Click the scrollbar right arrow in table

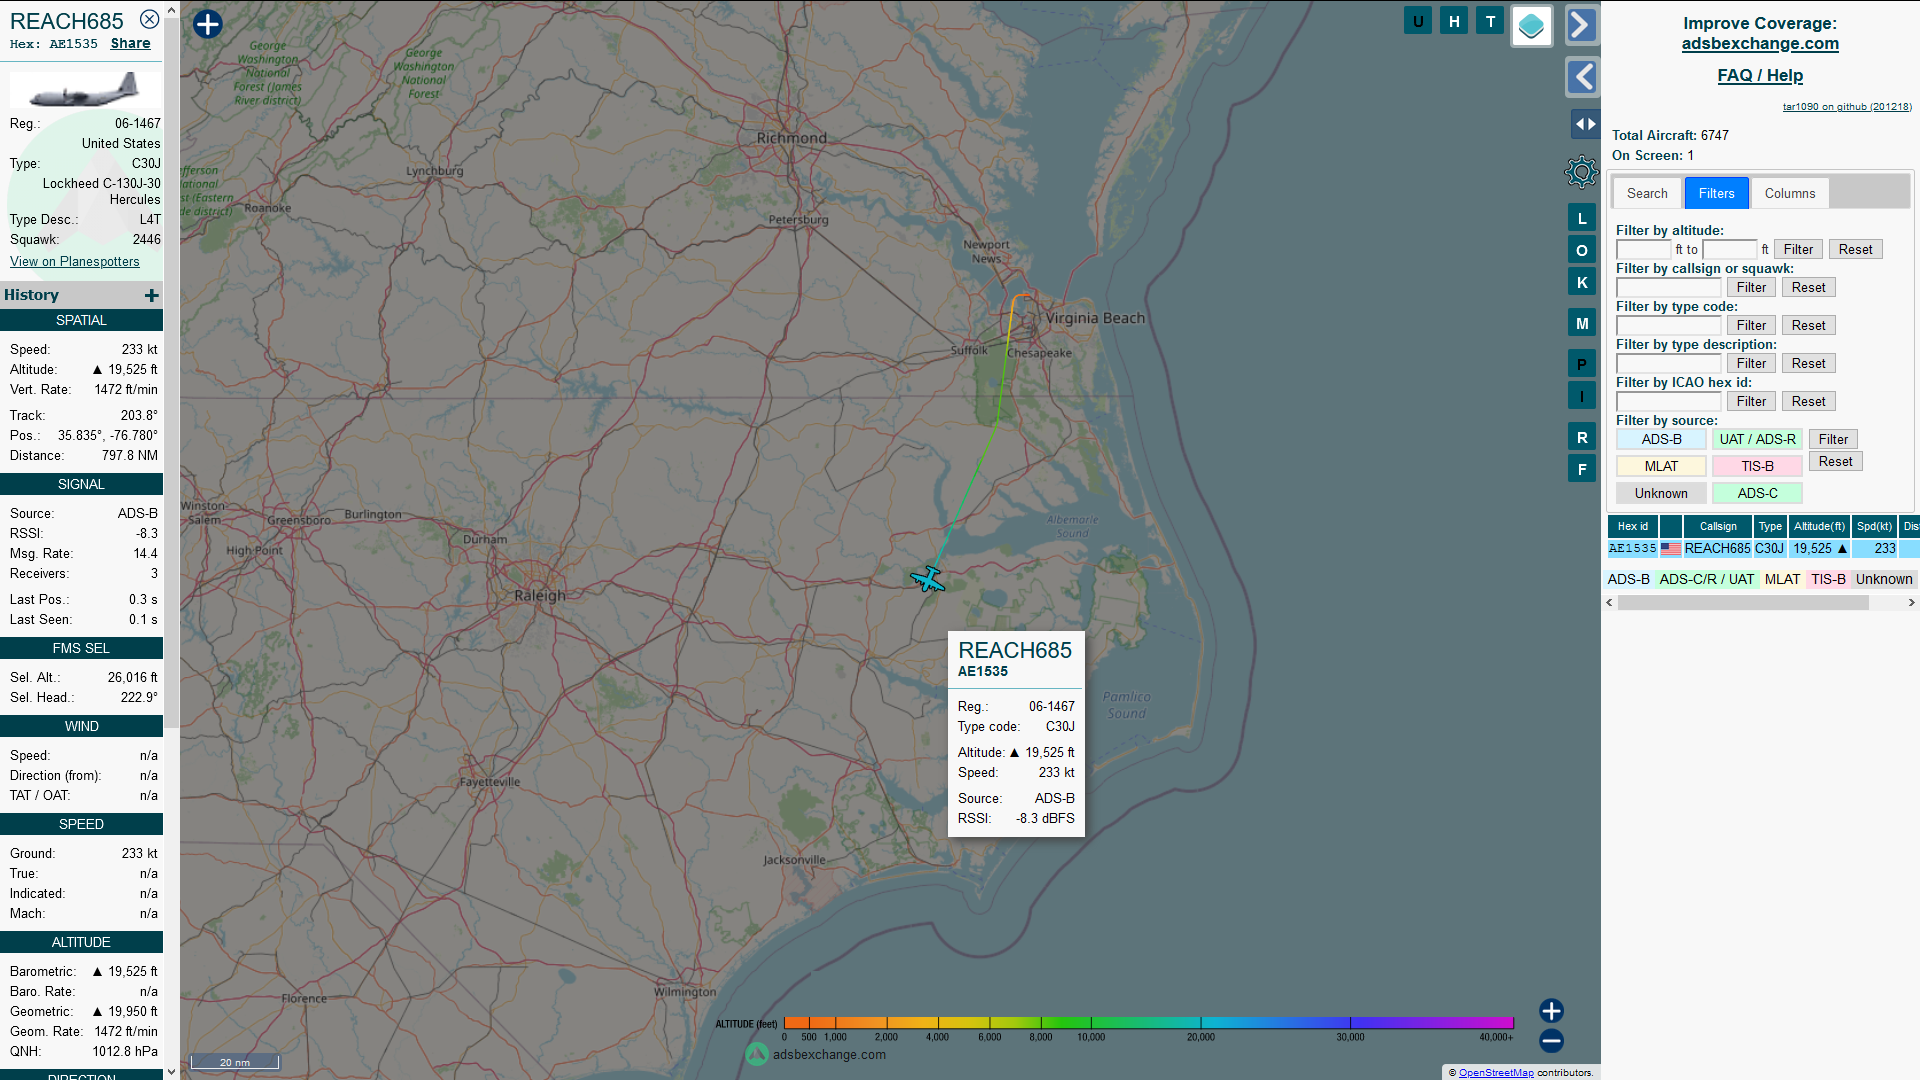[x=1911, y=603]
